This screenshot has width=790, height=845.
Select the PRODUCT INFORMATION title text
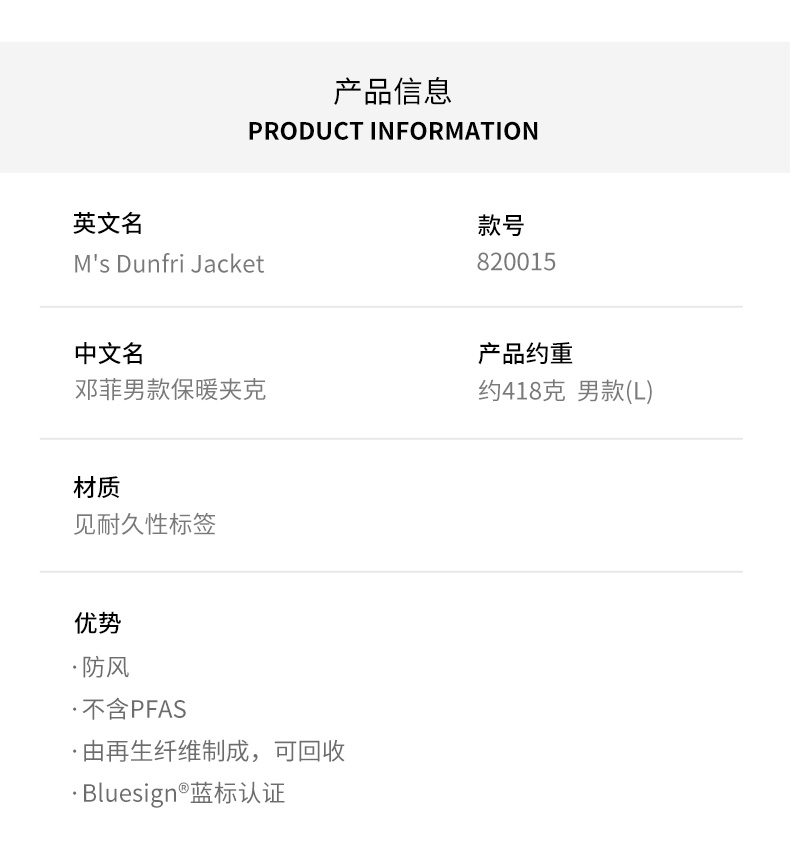tap(393, 131)
